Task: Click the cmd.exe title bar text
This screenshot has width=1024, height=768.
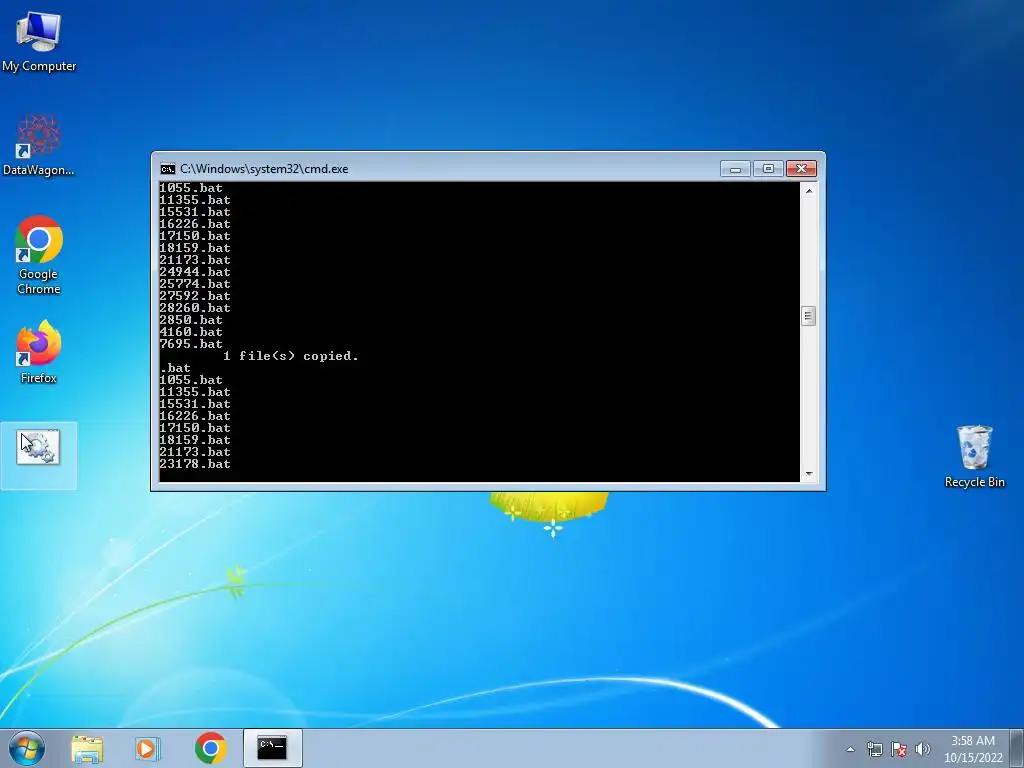Action: [264, 169]
